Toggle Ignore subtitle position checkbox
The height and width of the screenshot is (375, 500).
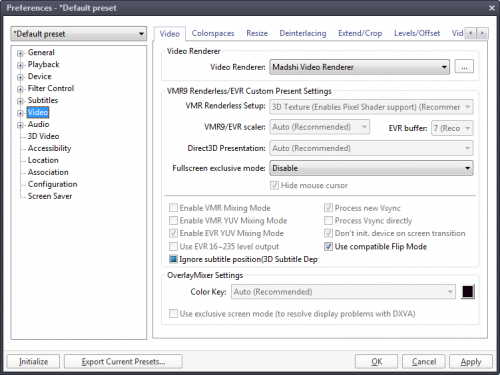pos(173,259)
